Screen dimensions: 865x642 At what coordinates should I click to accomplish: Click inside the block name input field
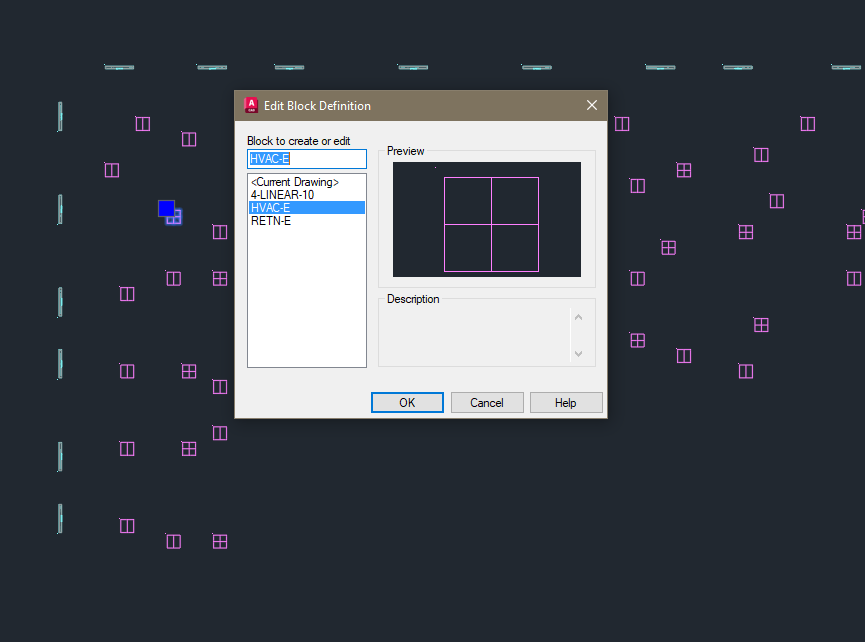click(x=306, y=158)
